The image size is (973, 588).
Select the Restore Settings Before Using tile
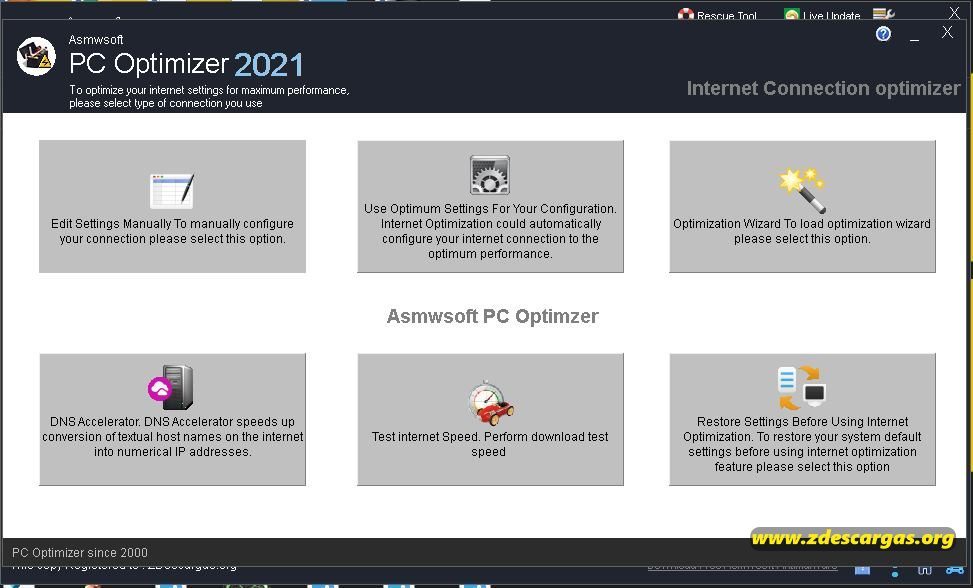point(802,419)
